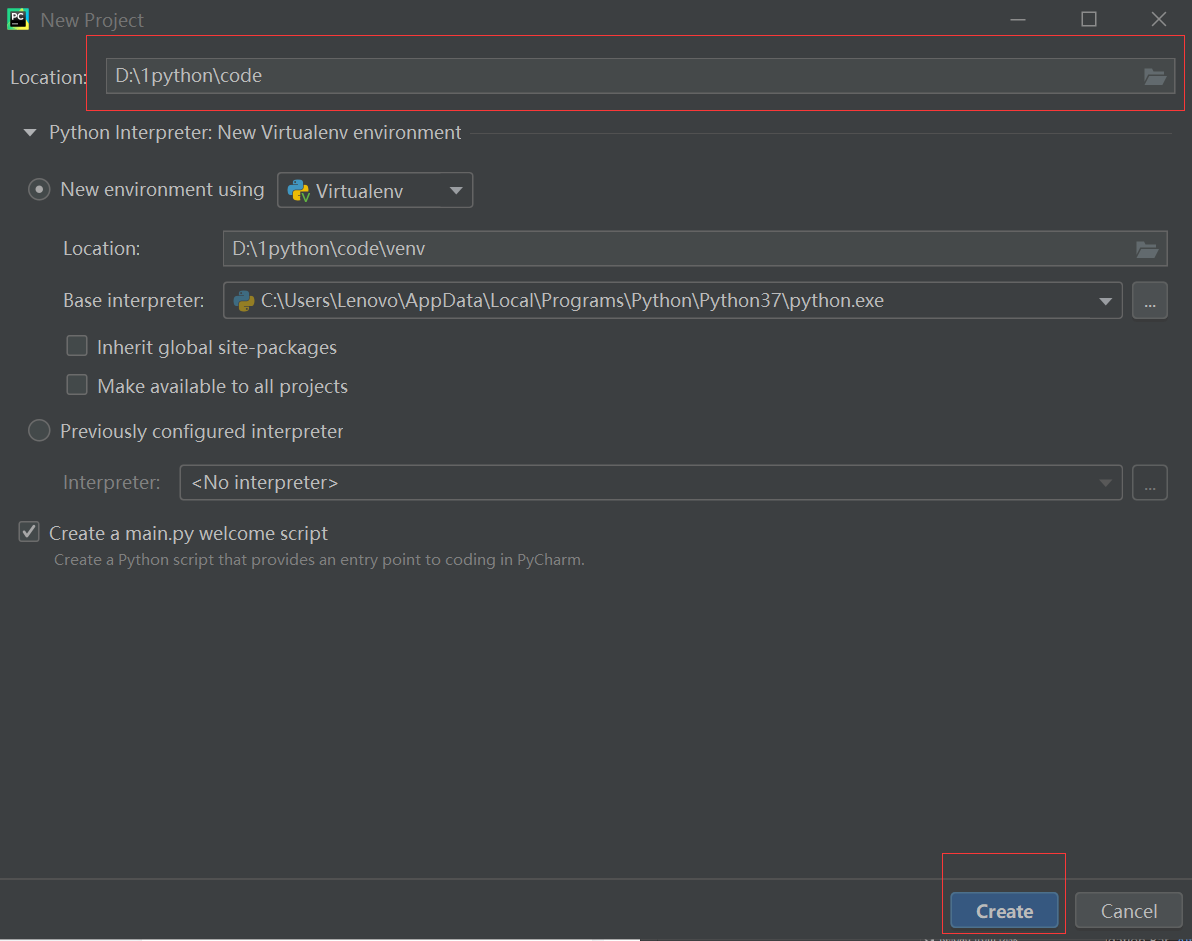
Task: Click the PyCharm logo in the title bar
Action: [x=17, y=19]
